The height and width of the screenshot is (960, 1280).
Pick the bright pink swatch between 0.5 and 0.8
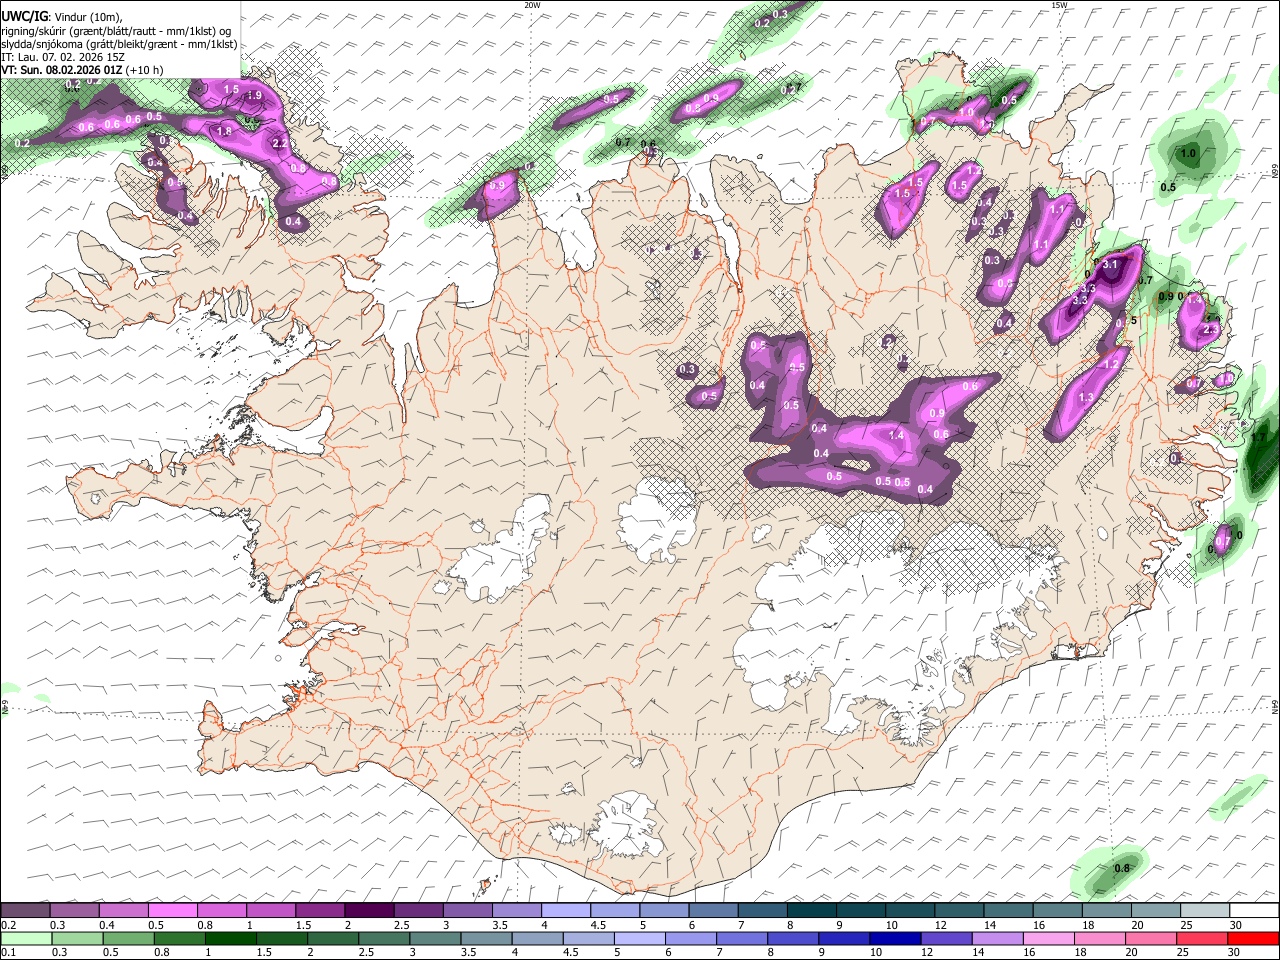(x=173, y=911)
